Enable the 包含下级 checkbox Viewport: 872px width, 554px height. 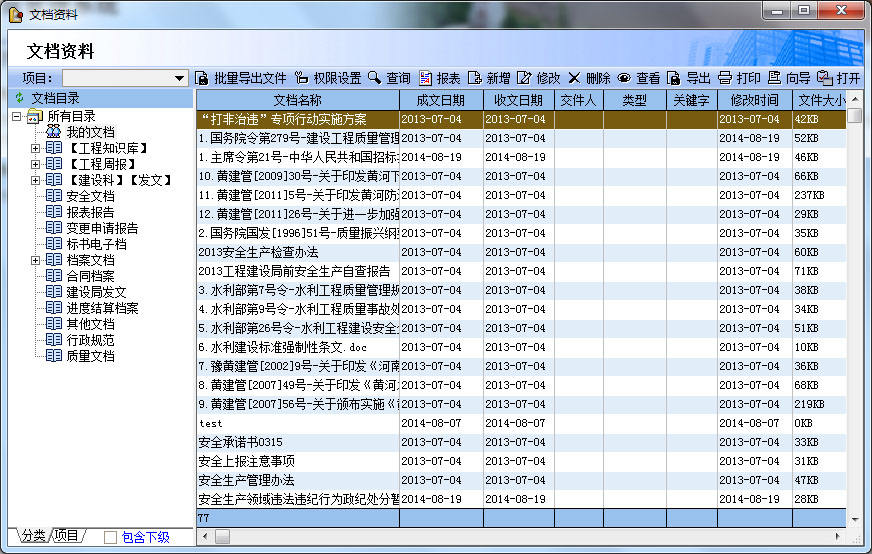coord(111,537)
